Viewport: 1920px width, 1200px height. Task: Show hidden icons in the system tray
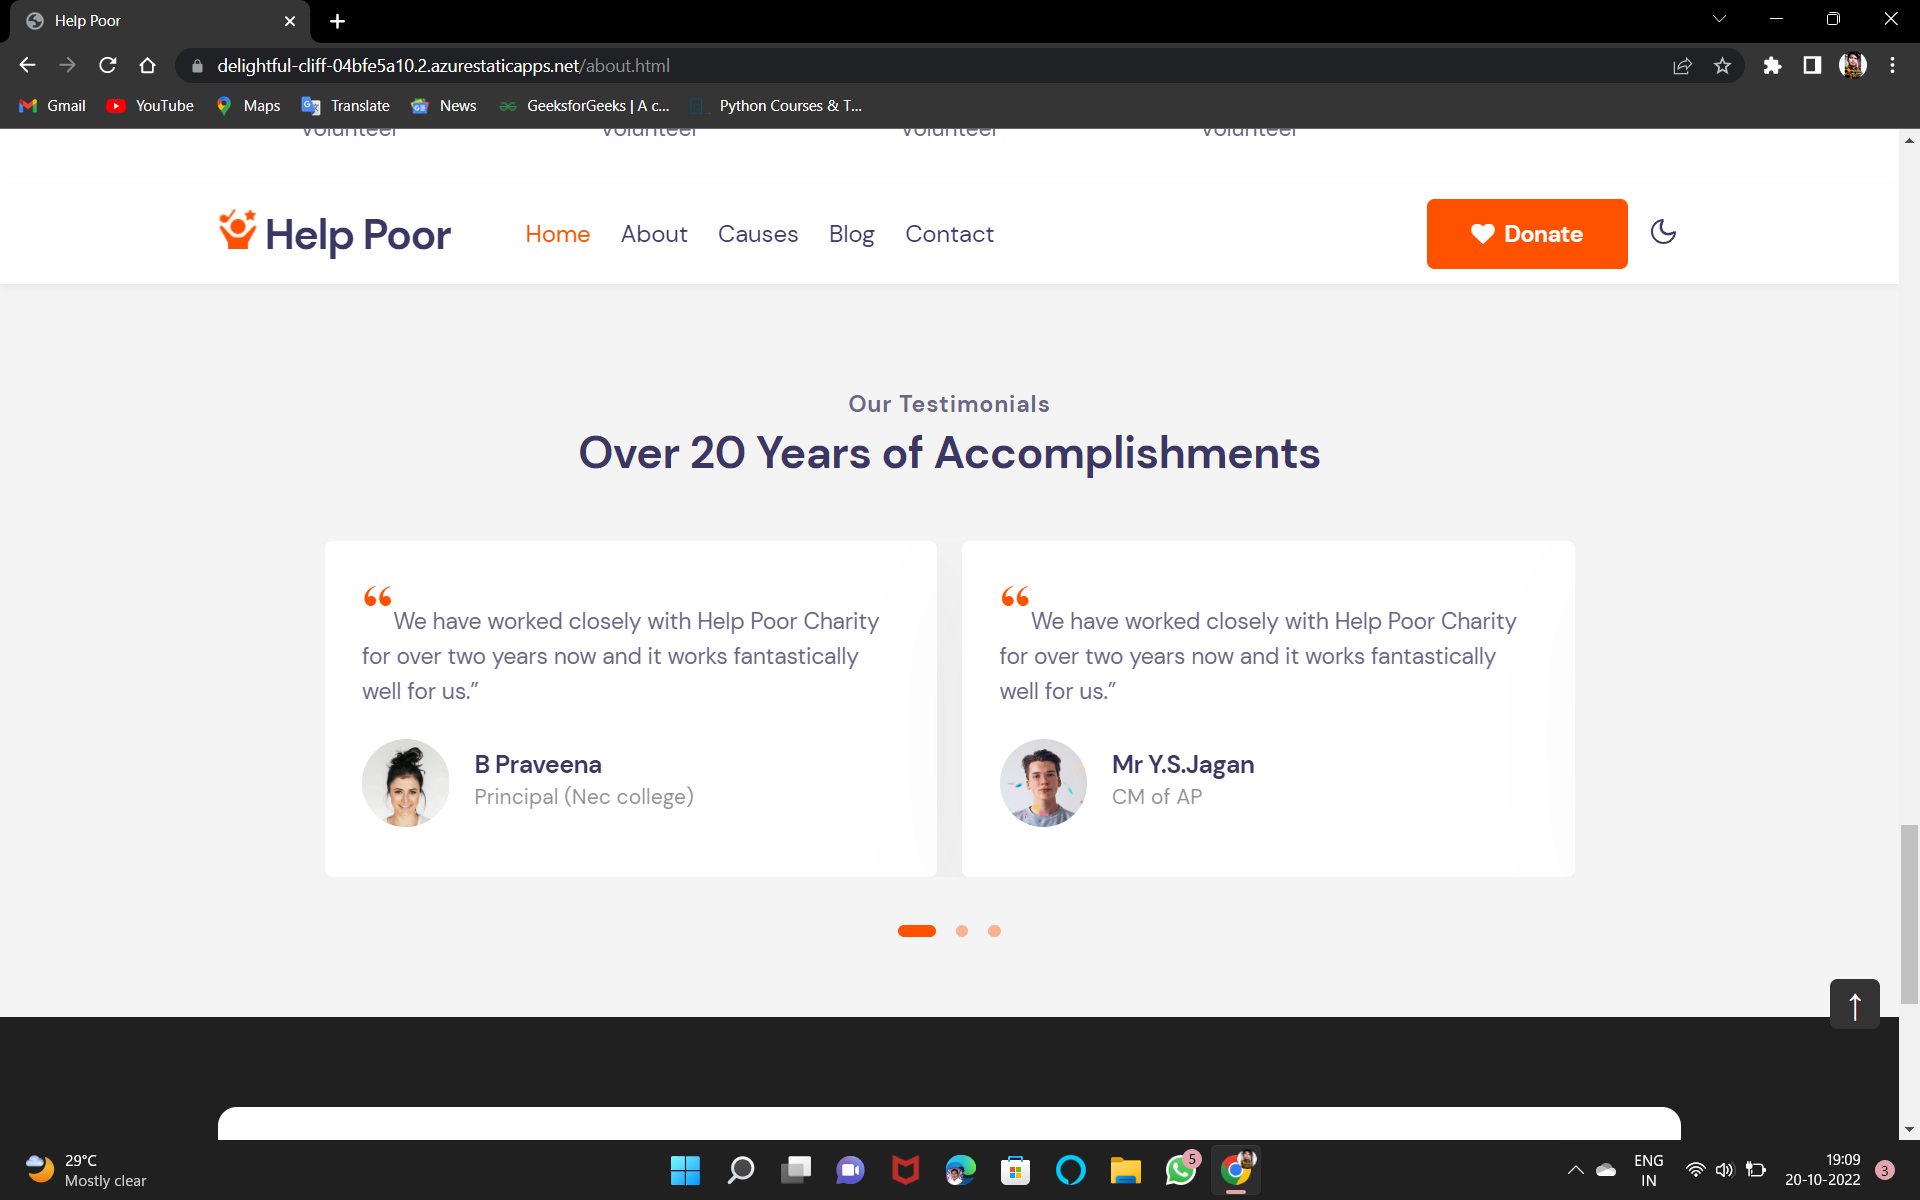click(1574, 1170)
